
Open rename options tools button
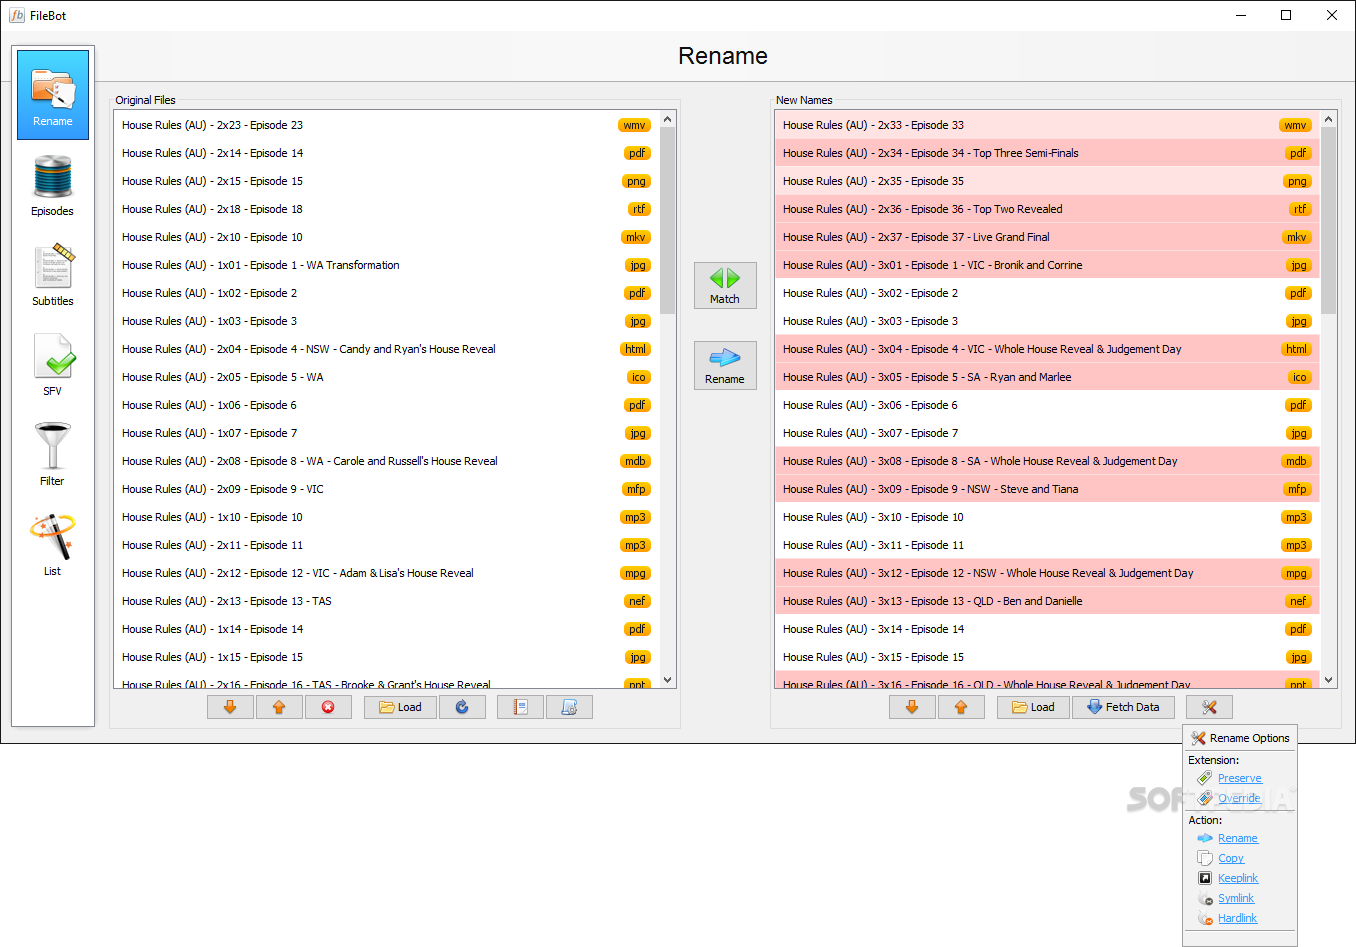(x=1209, y=707)
